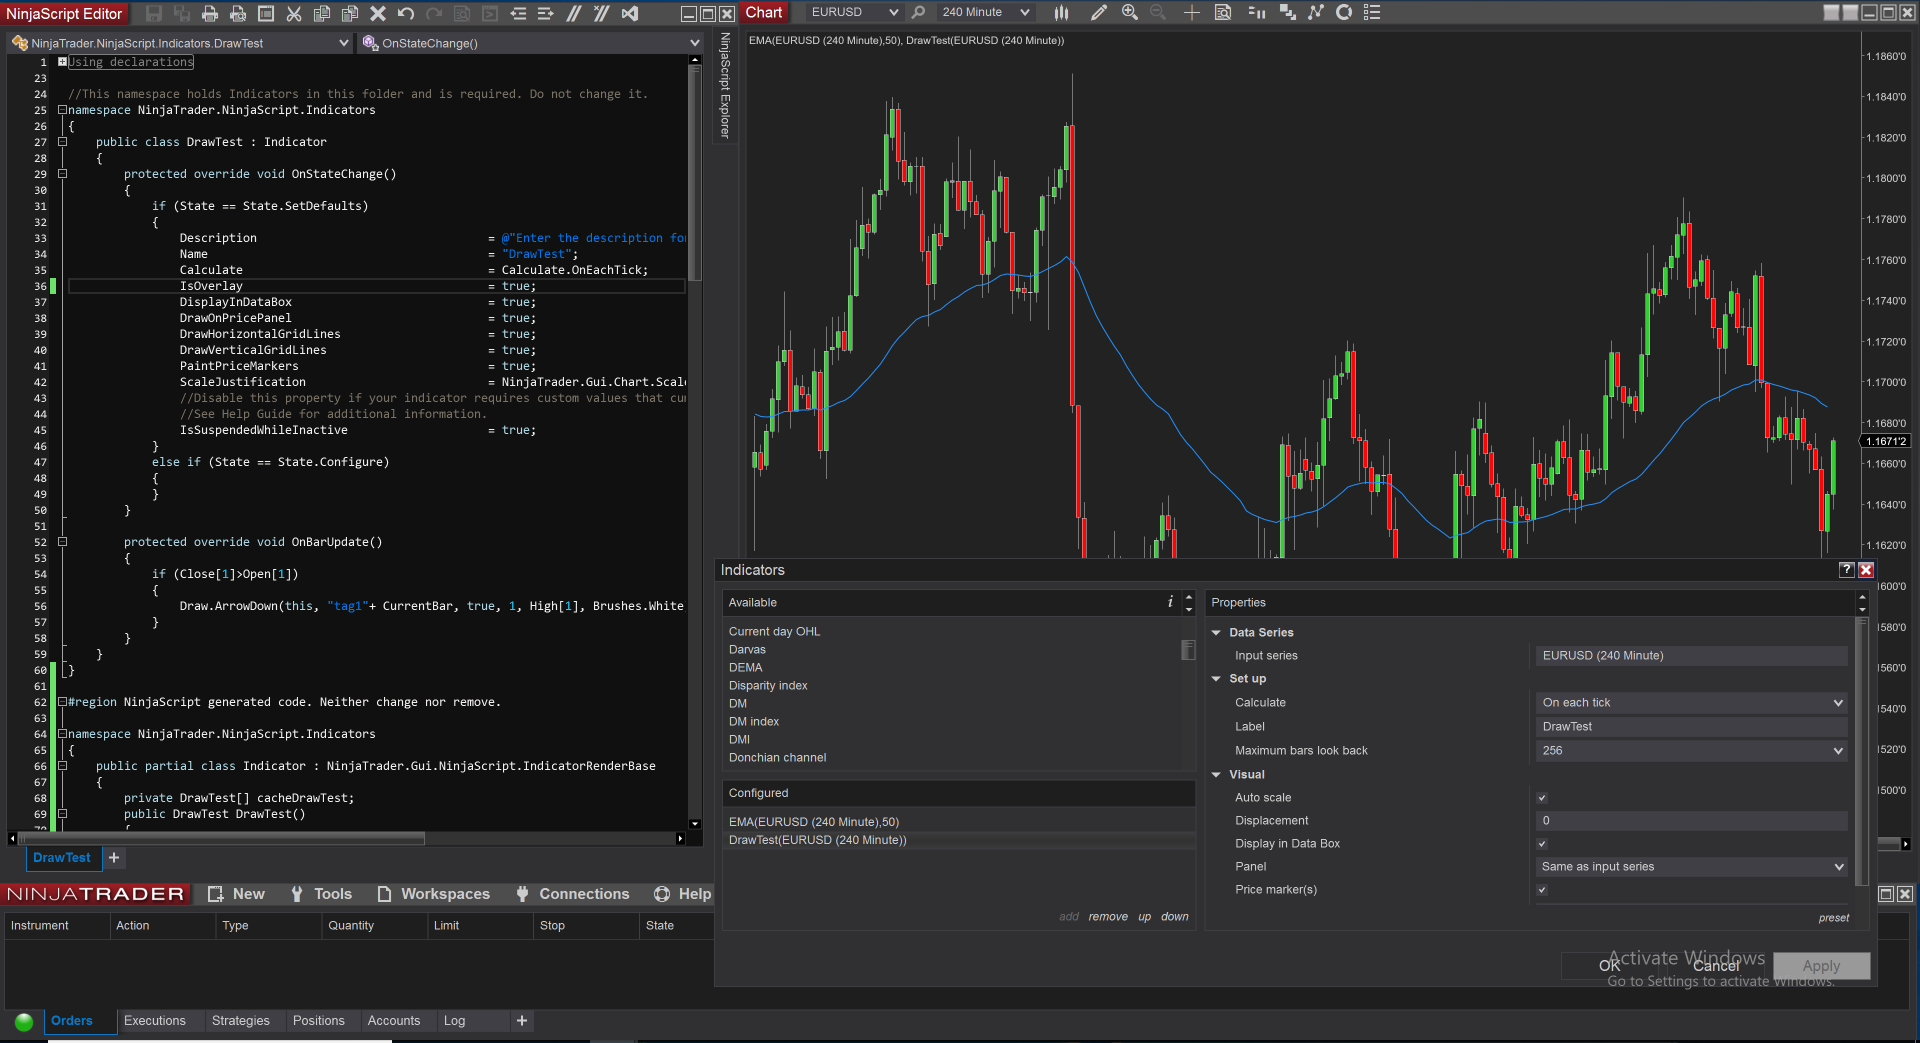
Task: Click the Print icon in NinjaScript Editor
Action: 210,13
